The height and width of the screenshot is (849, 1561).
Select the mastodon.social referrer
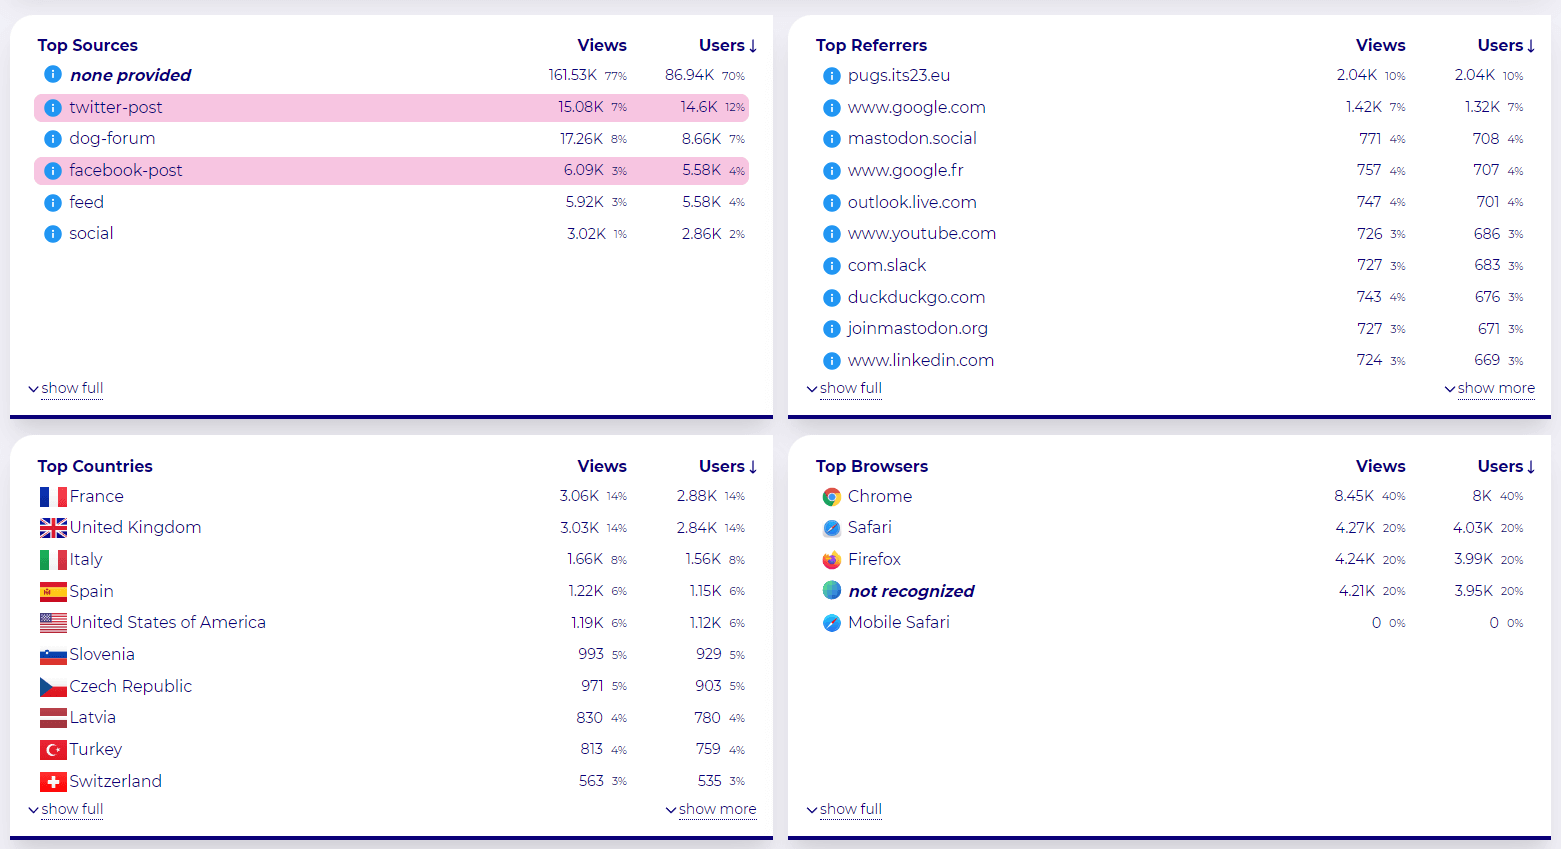pyautogui.click(x=912, y=139)
